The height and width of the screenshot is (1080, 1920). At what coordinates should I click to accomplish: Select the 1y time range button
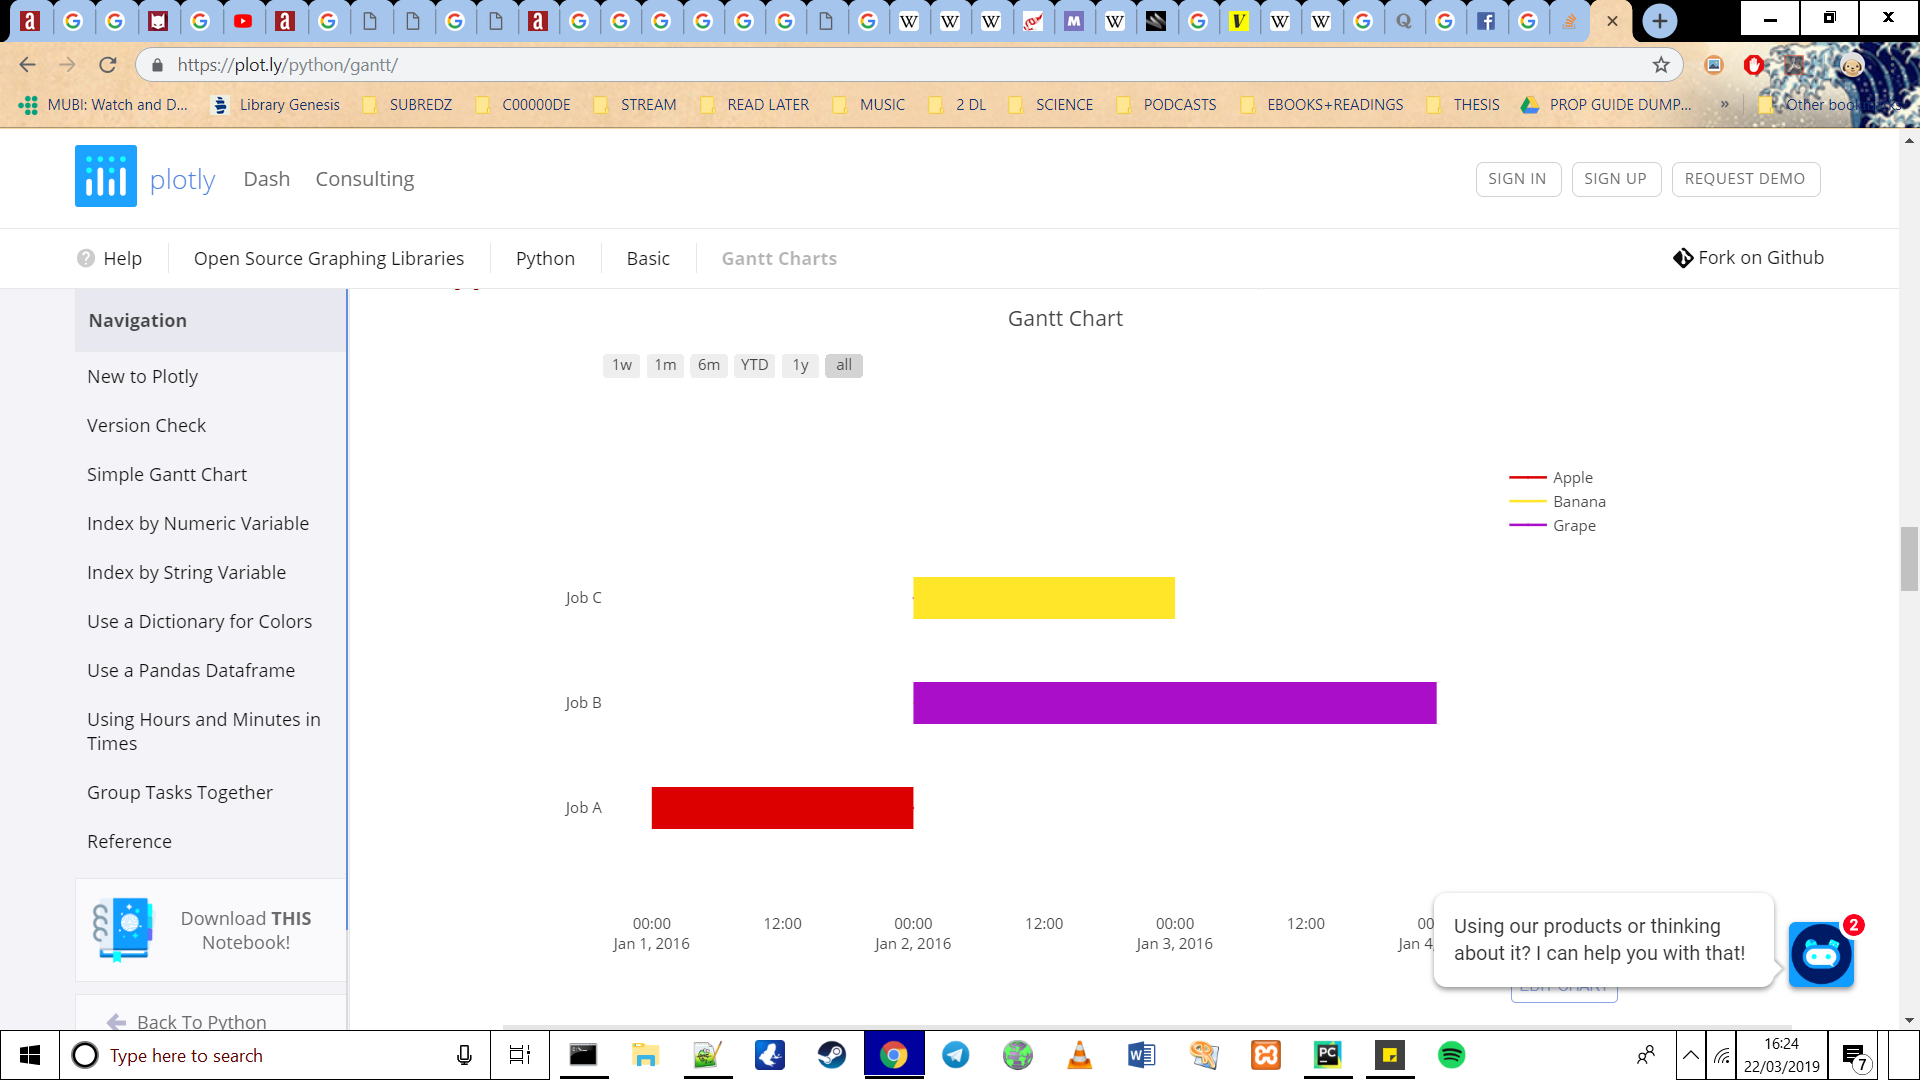799,365
